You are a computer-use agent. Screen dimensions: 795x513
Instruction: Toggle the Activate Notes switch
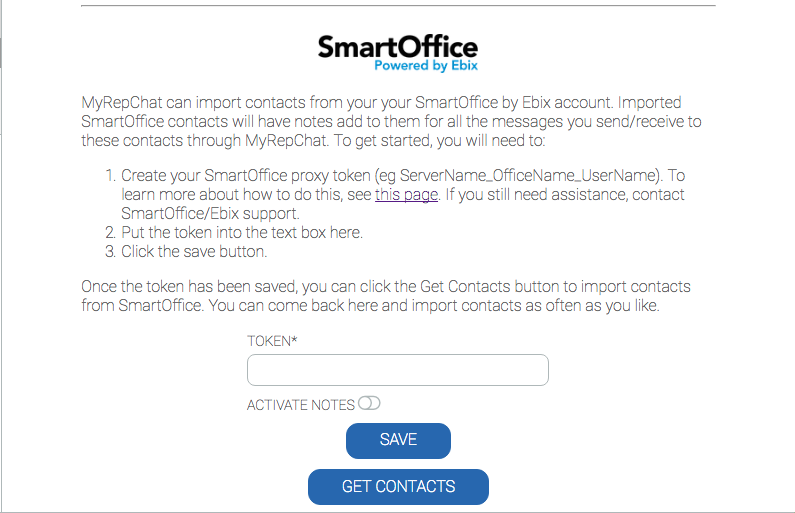pyautogui.click(x=369, y=404)
